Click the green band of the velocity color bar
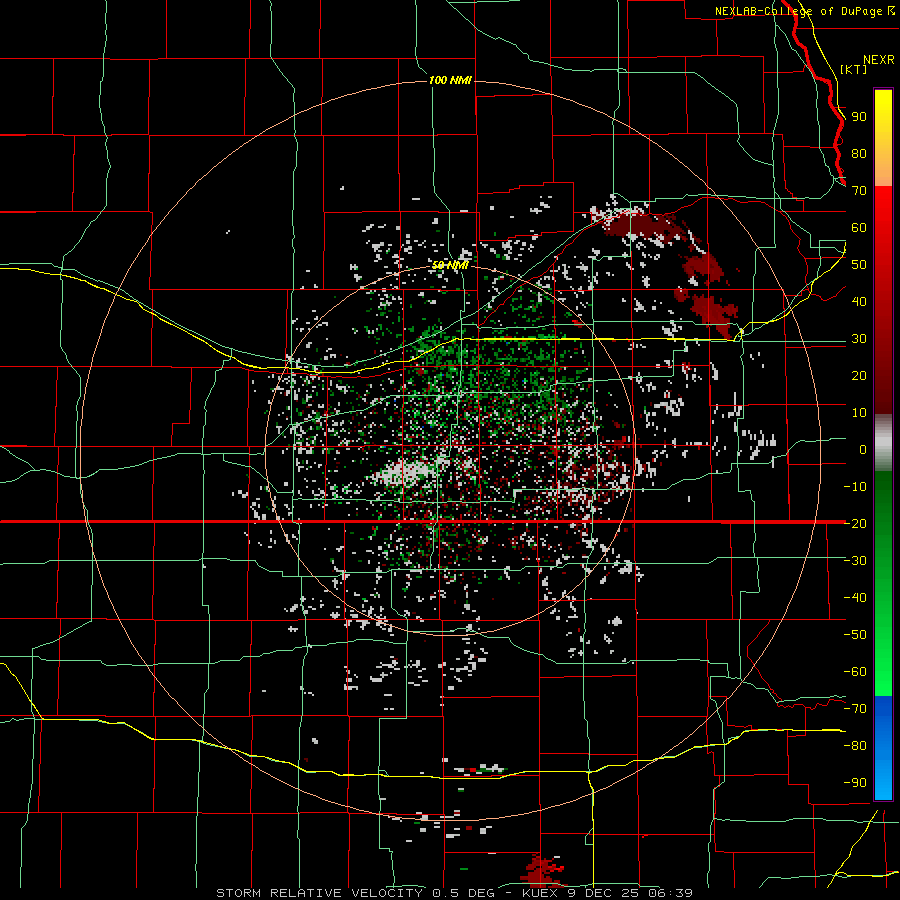The height and width of the screenshot is (900, 900). click(883, 583)
